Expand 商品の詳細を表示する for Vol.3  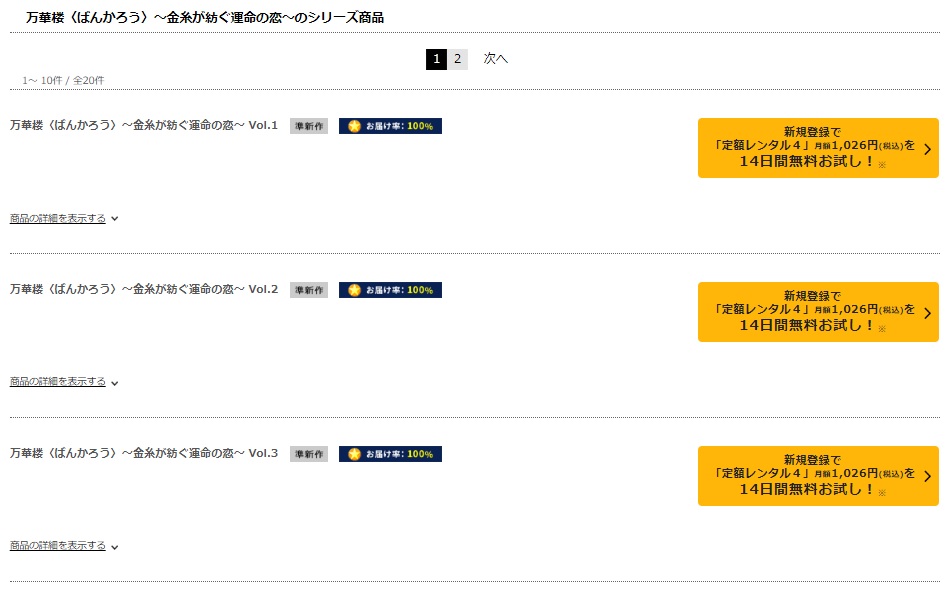[63, 545]
